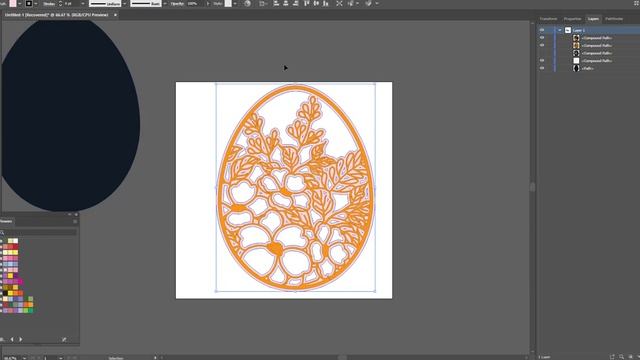Click the Locate Object icon in Layers panel
Viewport: 640px width, 360px height.
(621, 357)
